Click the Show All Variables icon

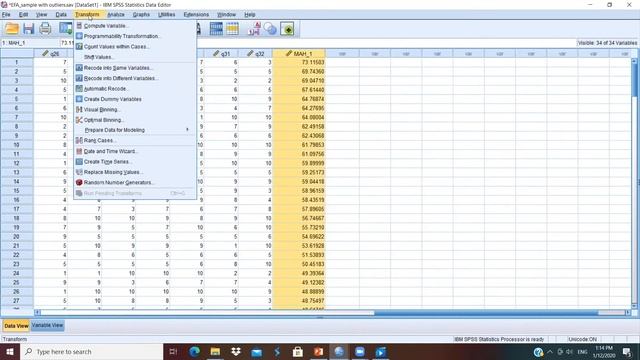[x=287, y=29]
